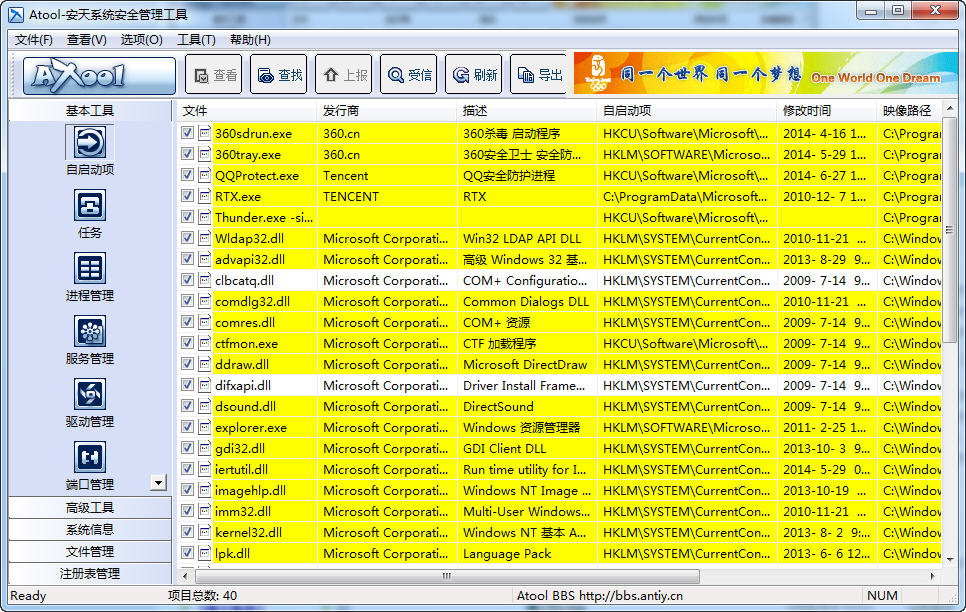Open the 服务管理 service manager
966x612 pixels.
pos(90,340)
